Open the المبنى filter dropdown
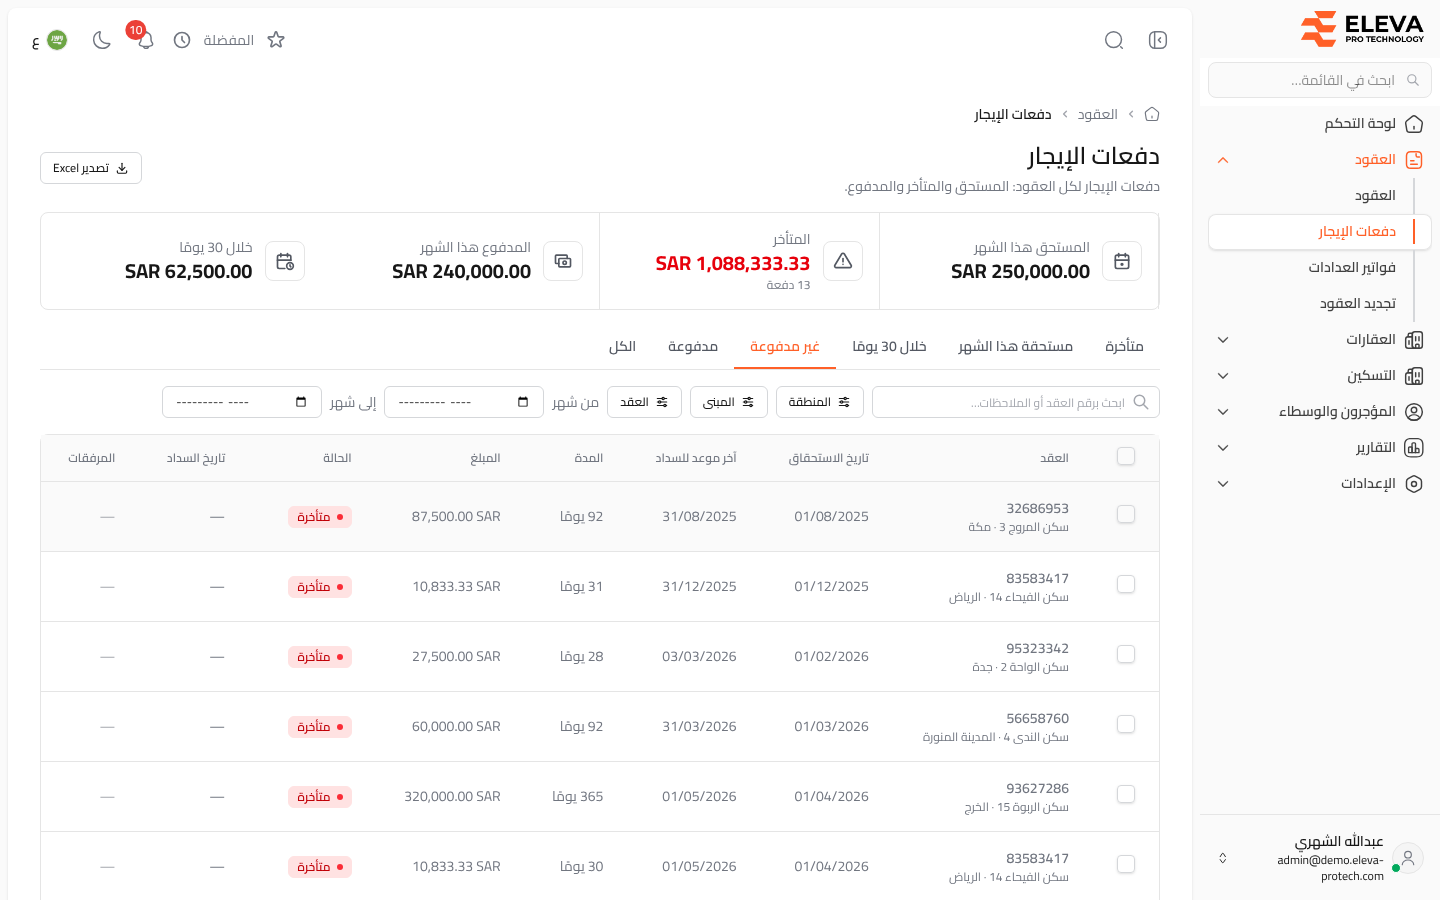 (729, 402)
